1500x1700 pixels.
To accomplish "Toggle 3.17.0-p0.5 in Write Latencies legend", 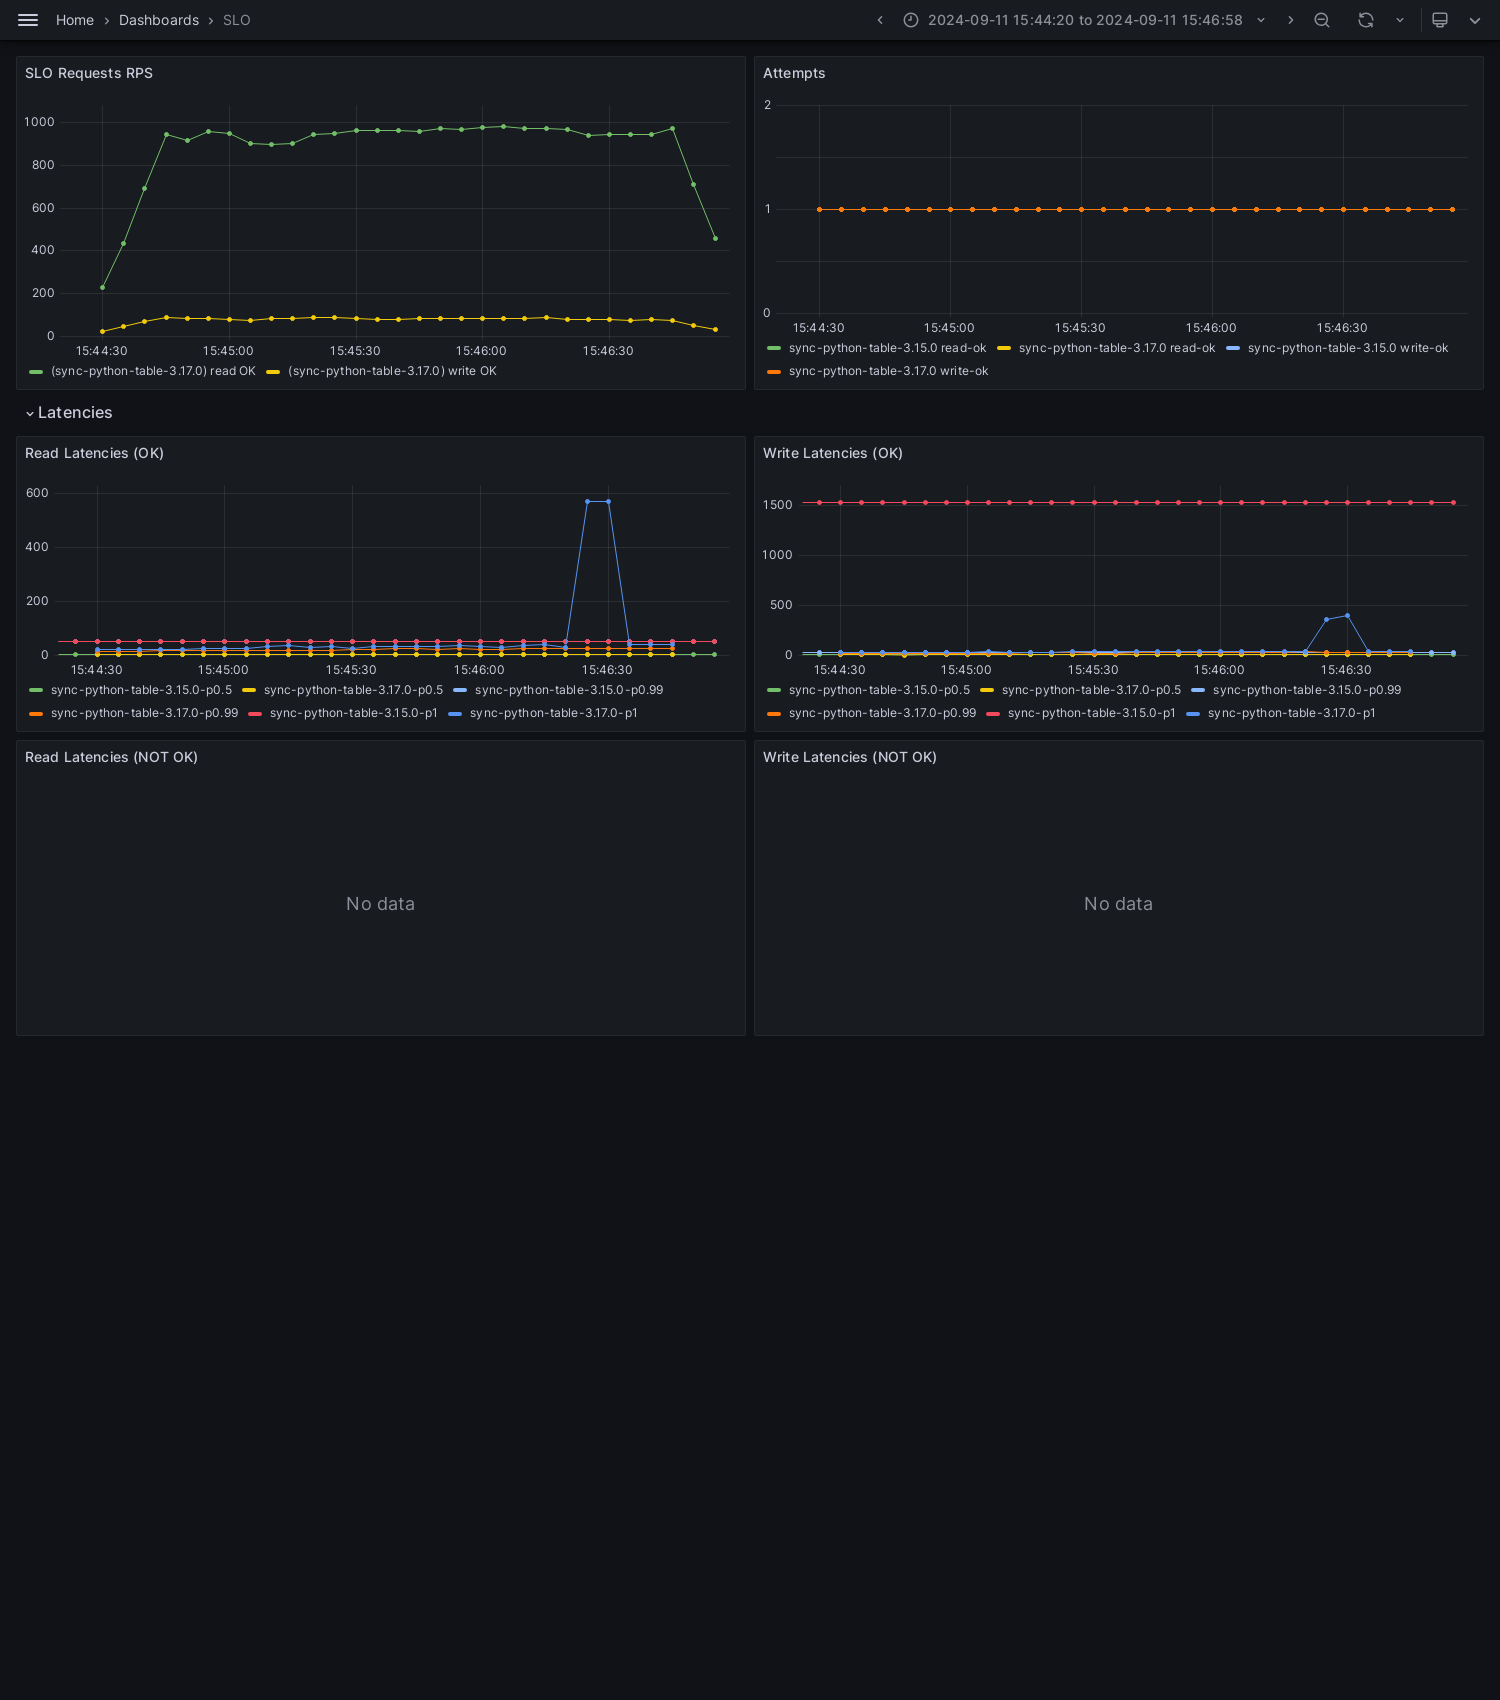I will pos(1091,690).
